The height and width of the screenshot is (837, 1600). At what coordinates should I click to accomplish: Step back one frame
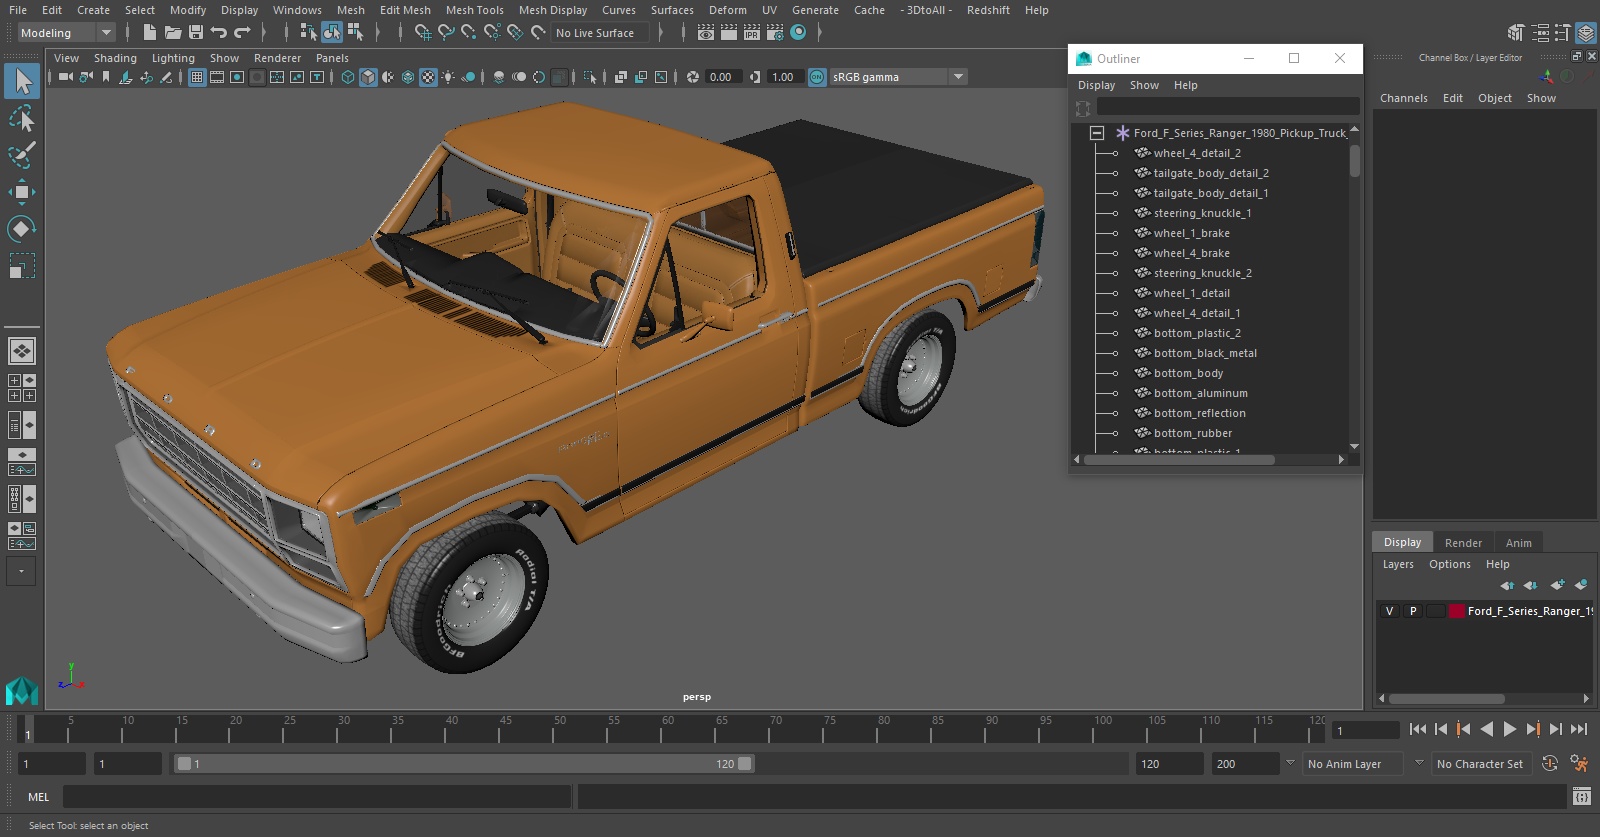click(x=1441, y=729)
